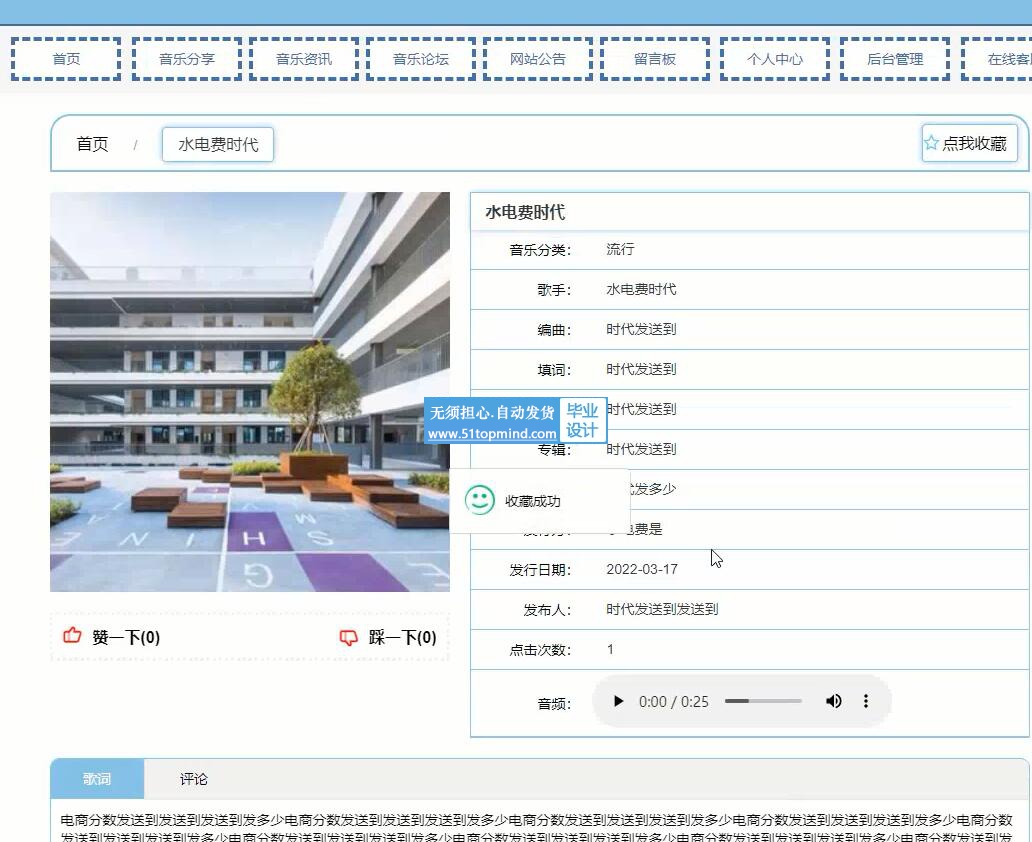Open audio player more options menu
This screenshot has width=1032, height=842.
[865, 701]
